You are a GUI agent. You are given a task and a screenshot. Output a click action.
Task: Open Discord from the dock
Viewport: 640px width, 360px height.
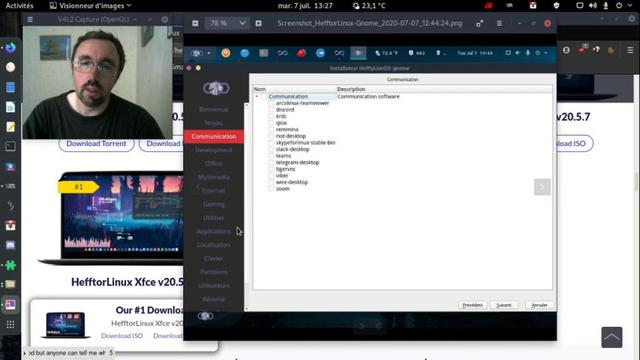pos(10,245)
